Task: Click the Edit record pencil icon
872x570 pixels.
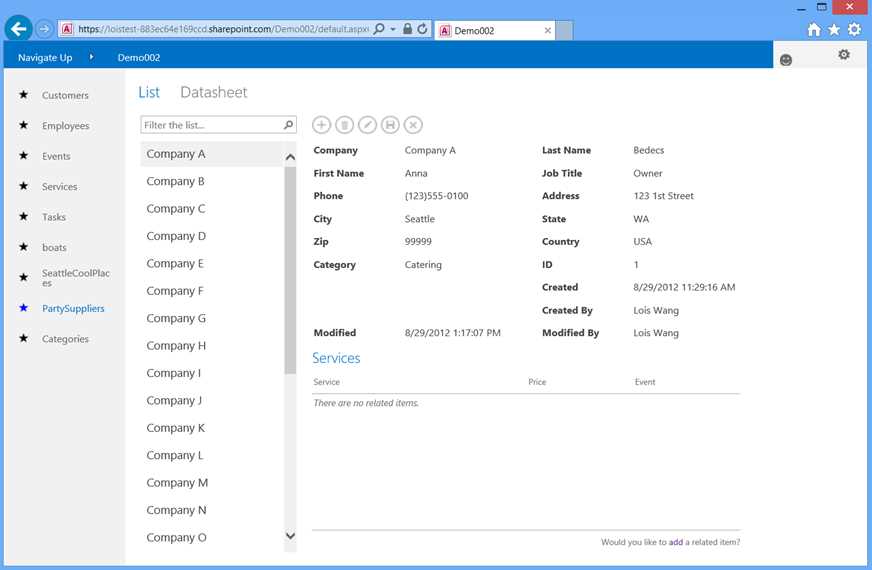Action: [367, 125]
